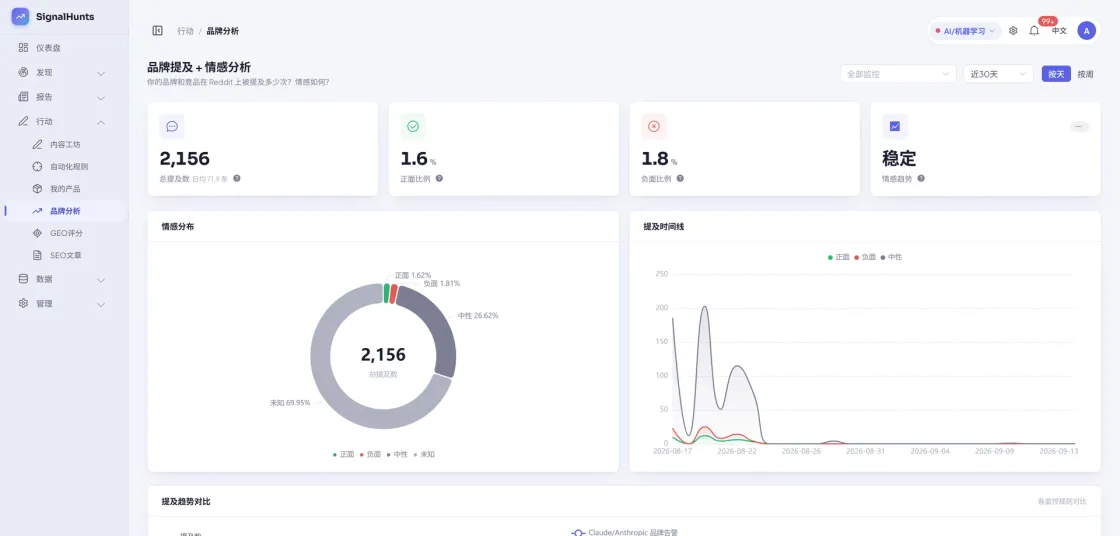Viewport: 1120px width, 536px height.
Task: Click the 行动 pencil icon
Action: click(24, 121)
